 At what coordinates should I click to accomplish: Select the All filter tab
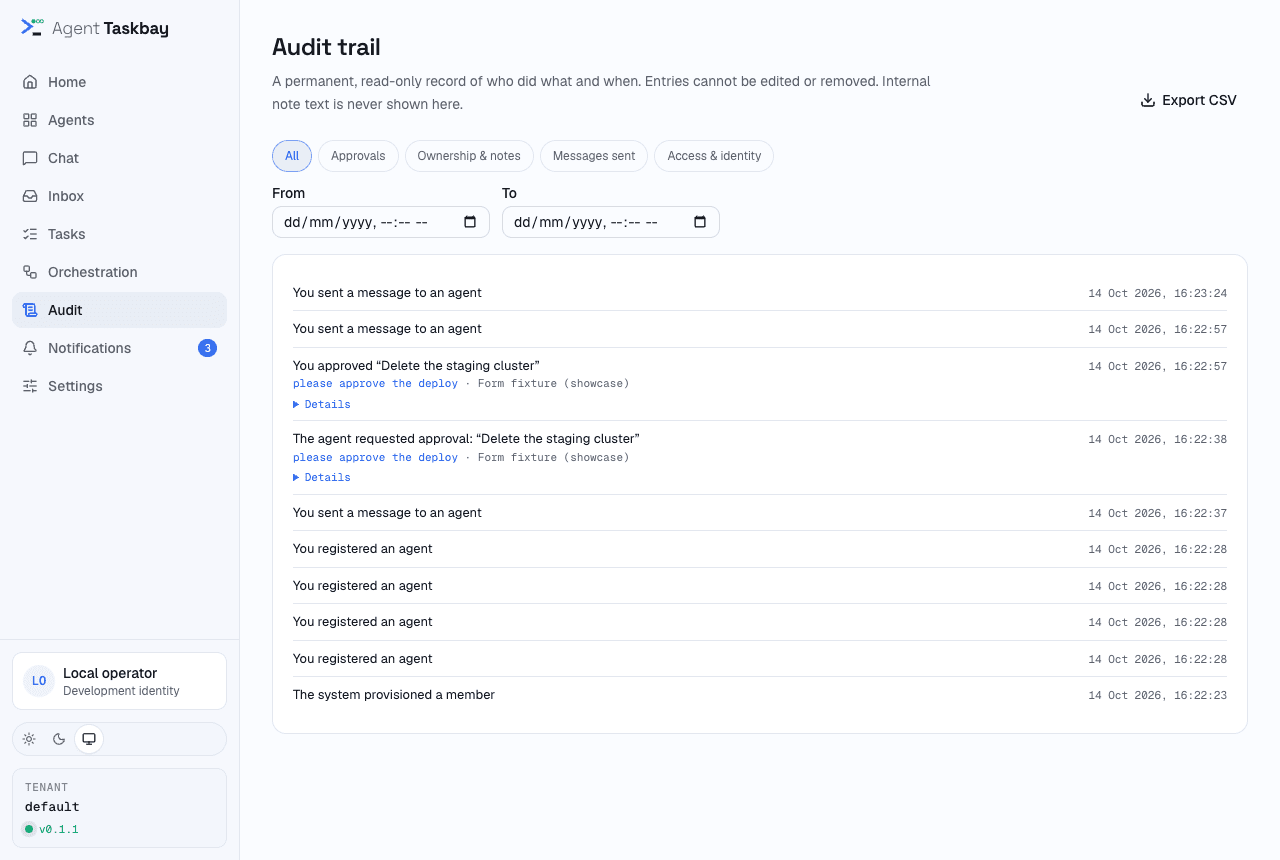292,156
